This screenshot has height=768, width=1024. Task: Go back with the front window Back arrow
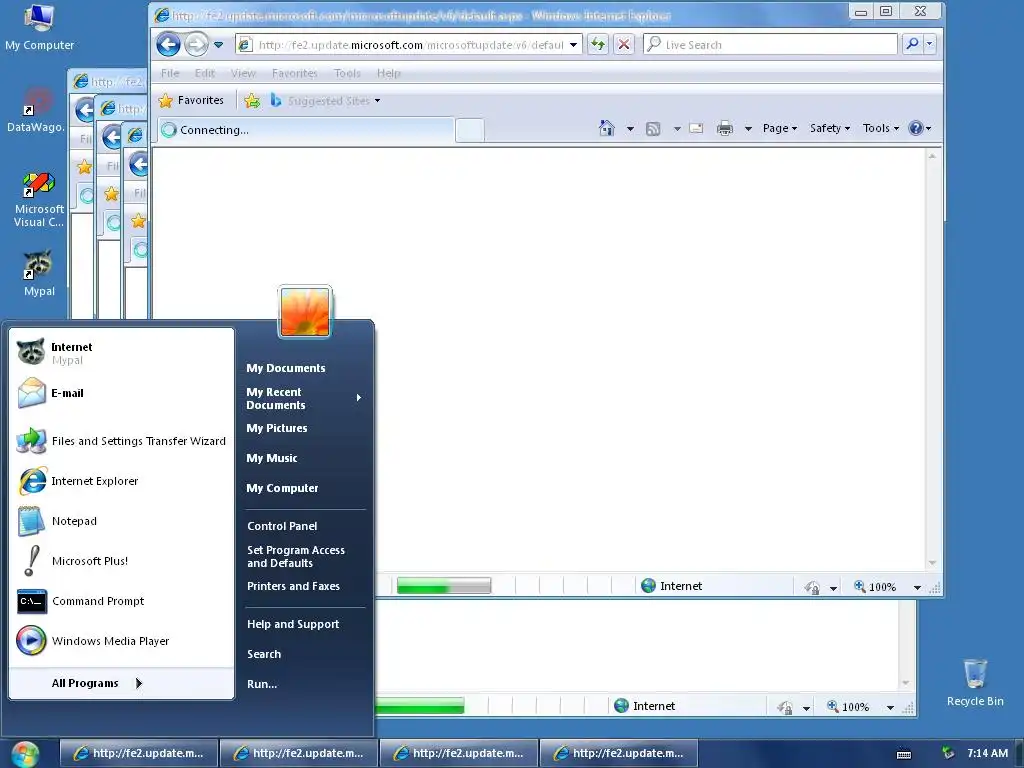pyautogui.click(x=168, y=44)
